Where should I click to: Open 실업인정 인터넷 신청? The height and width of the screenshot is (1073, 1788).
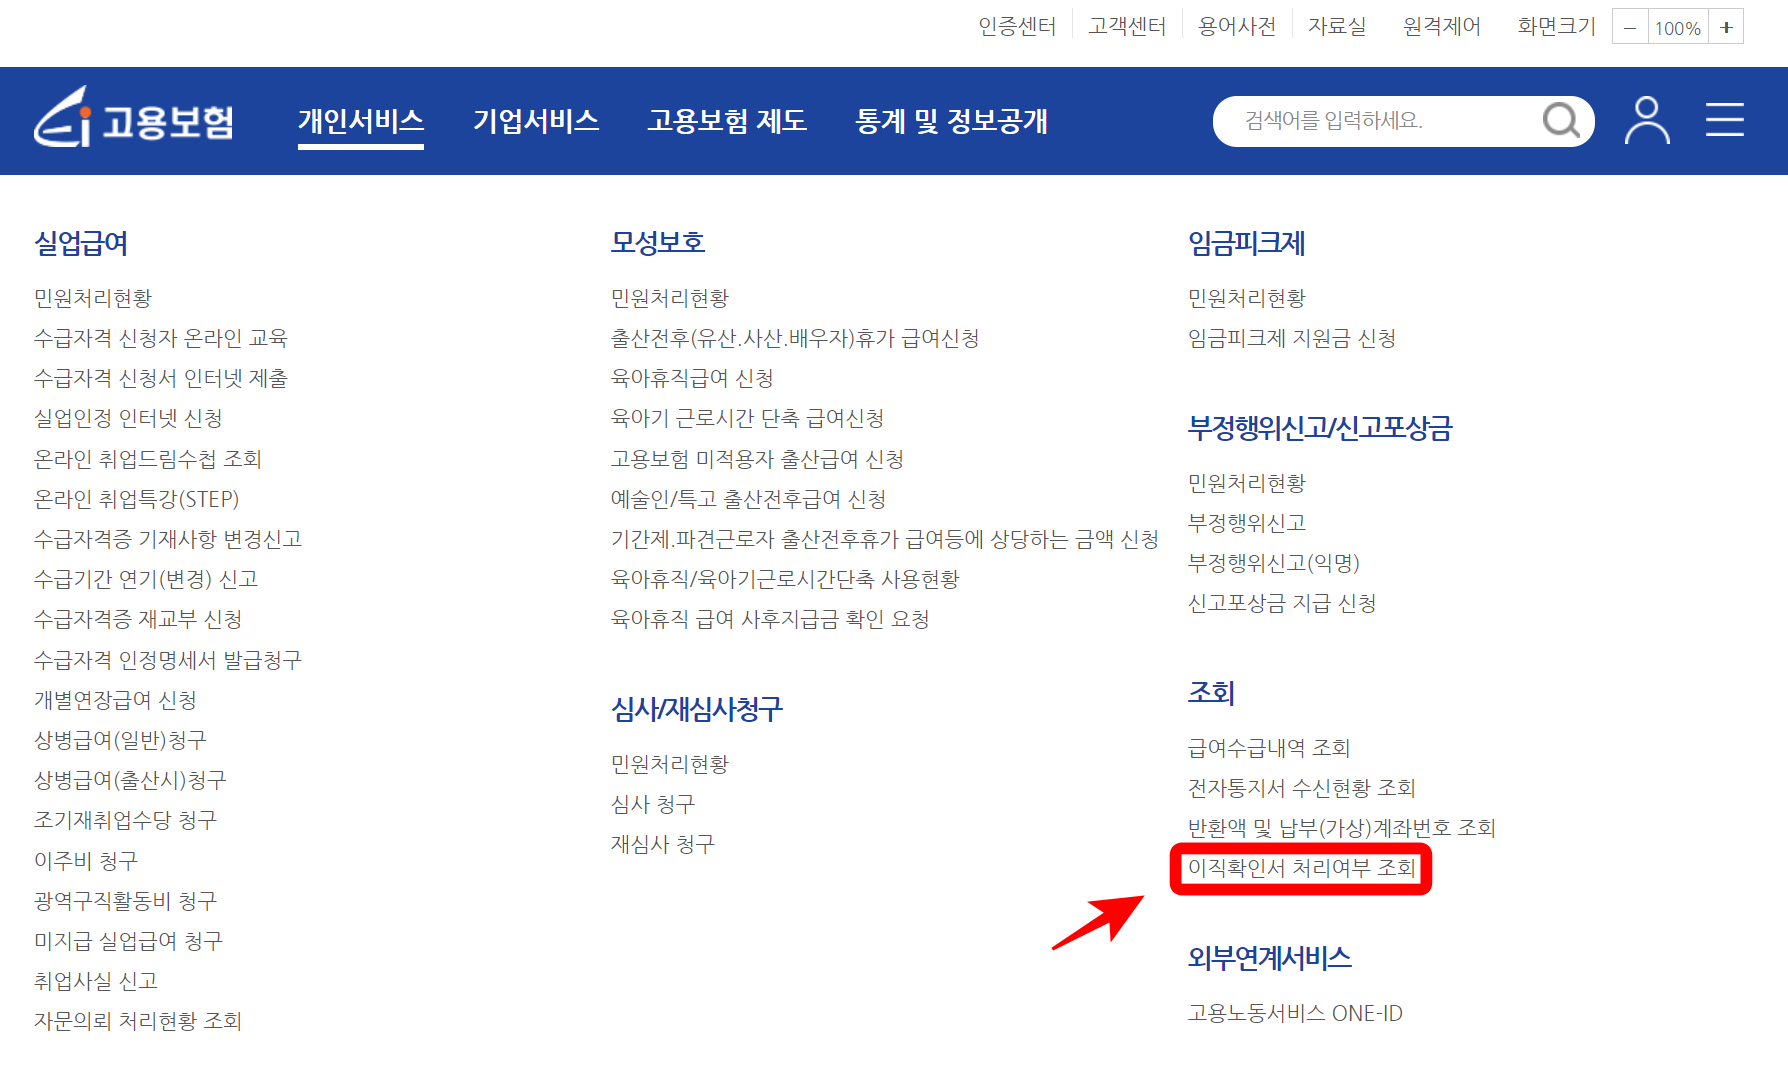click(x=128, y=418)
